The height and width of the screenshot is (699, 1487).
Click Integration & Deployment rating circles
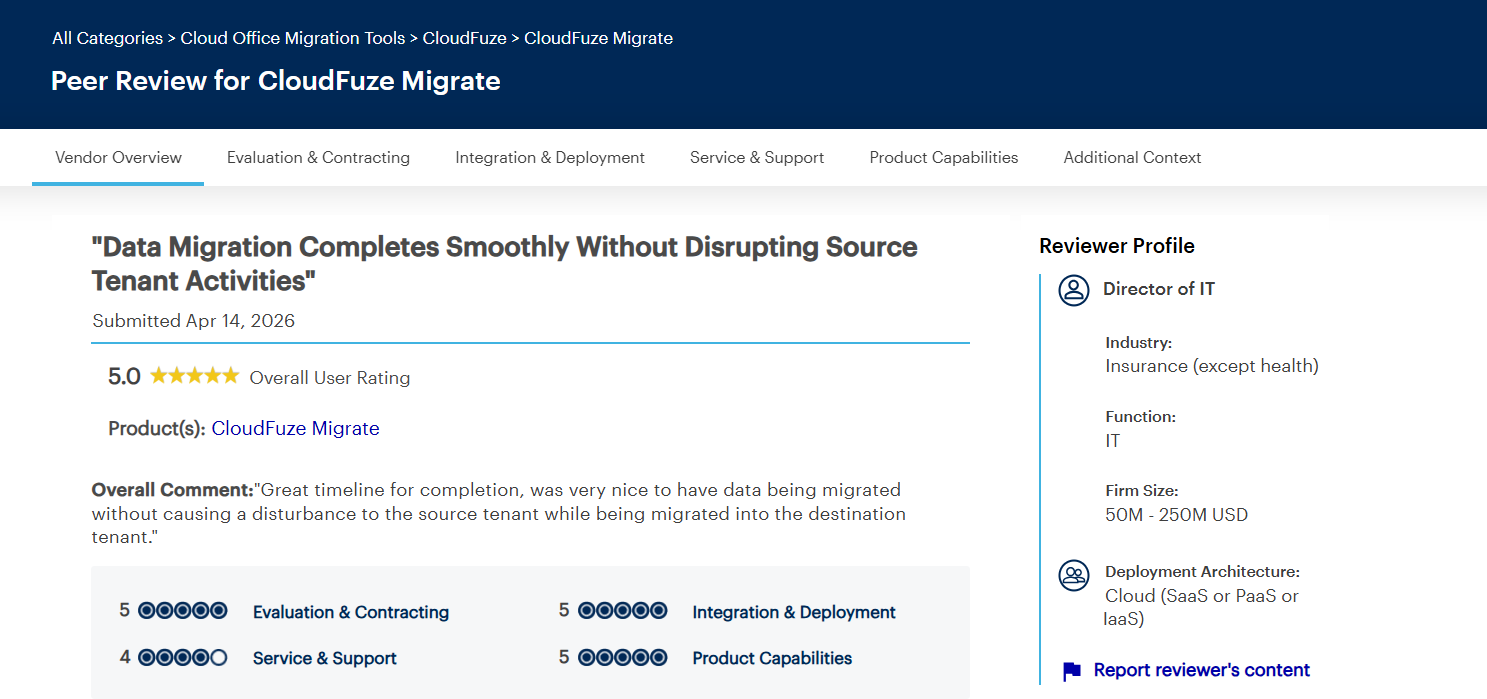click(622, 610)
